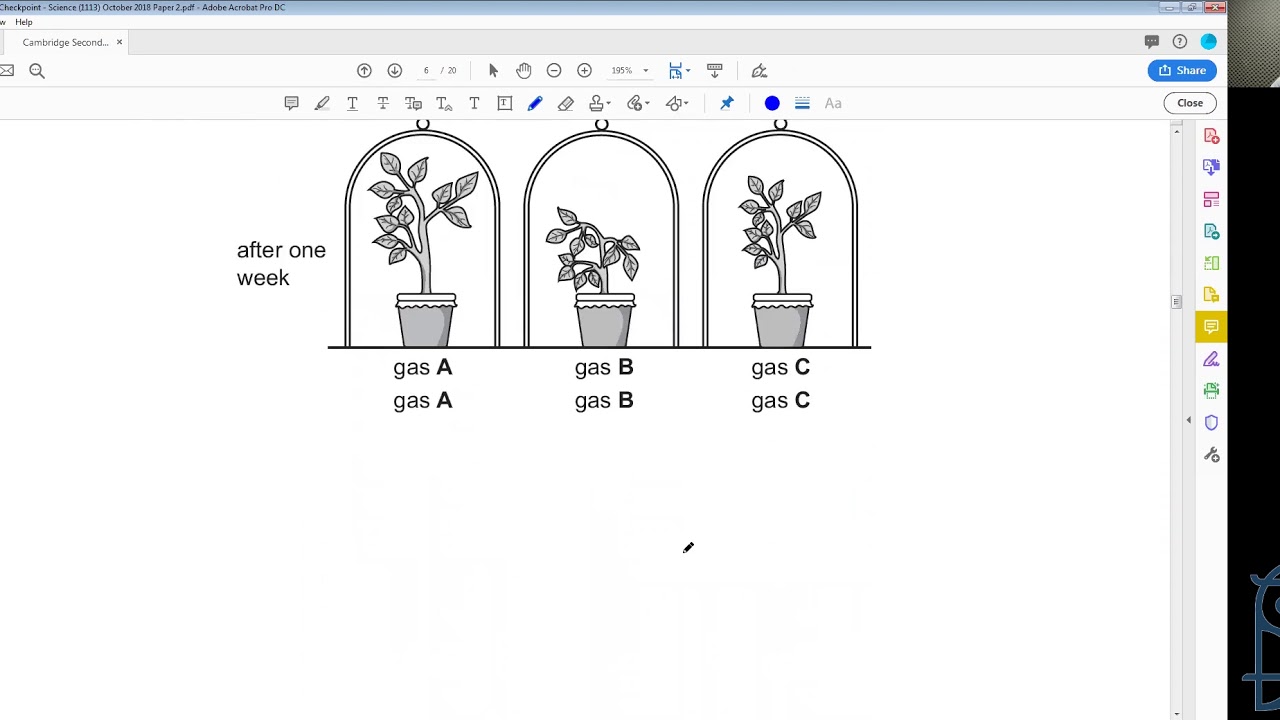The height and width of the screenshot is (720, 1280).
Task: Open the line thickness option
Action: point(802,103)
